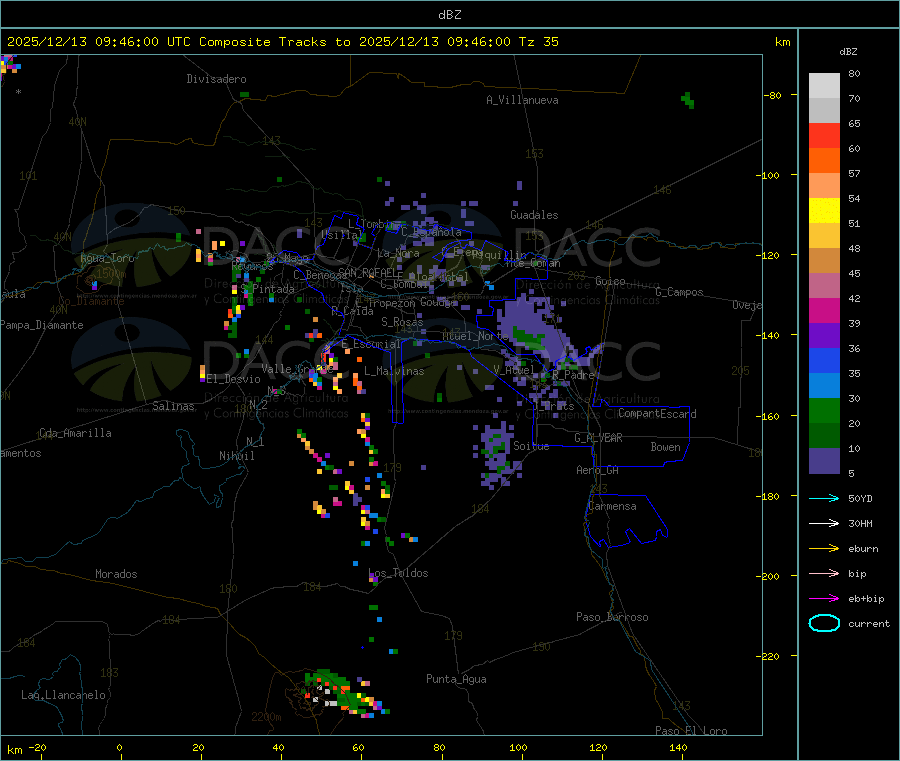The image size is (900, 761).
Task: Click the large purple echo west of Soitue
Action: tap(497, 455)
